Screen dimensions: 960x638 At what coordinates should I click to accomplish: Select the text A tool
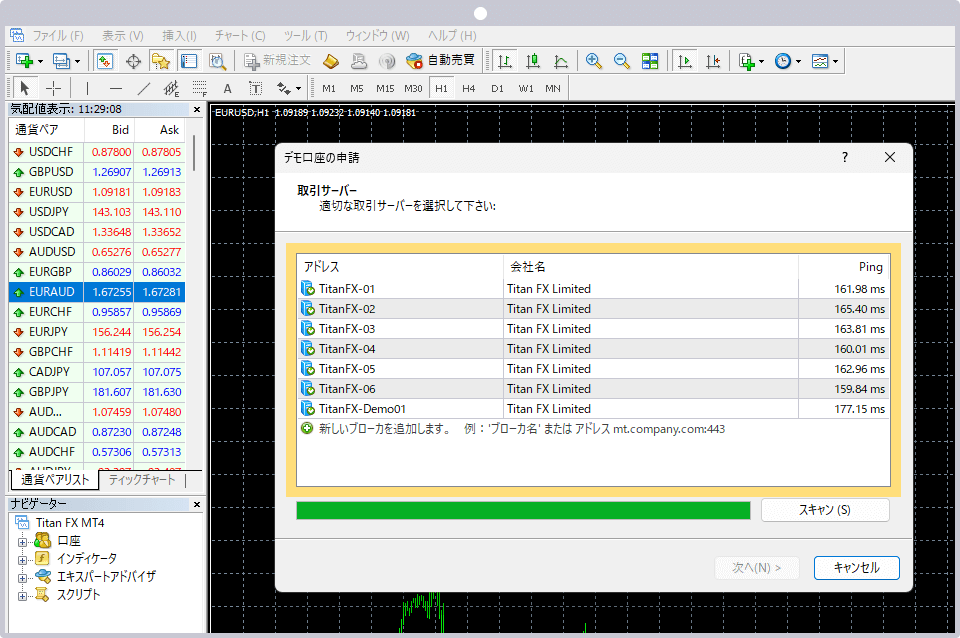point(227,88)
